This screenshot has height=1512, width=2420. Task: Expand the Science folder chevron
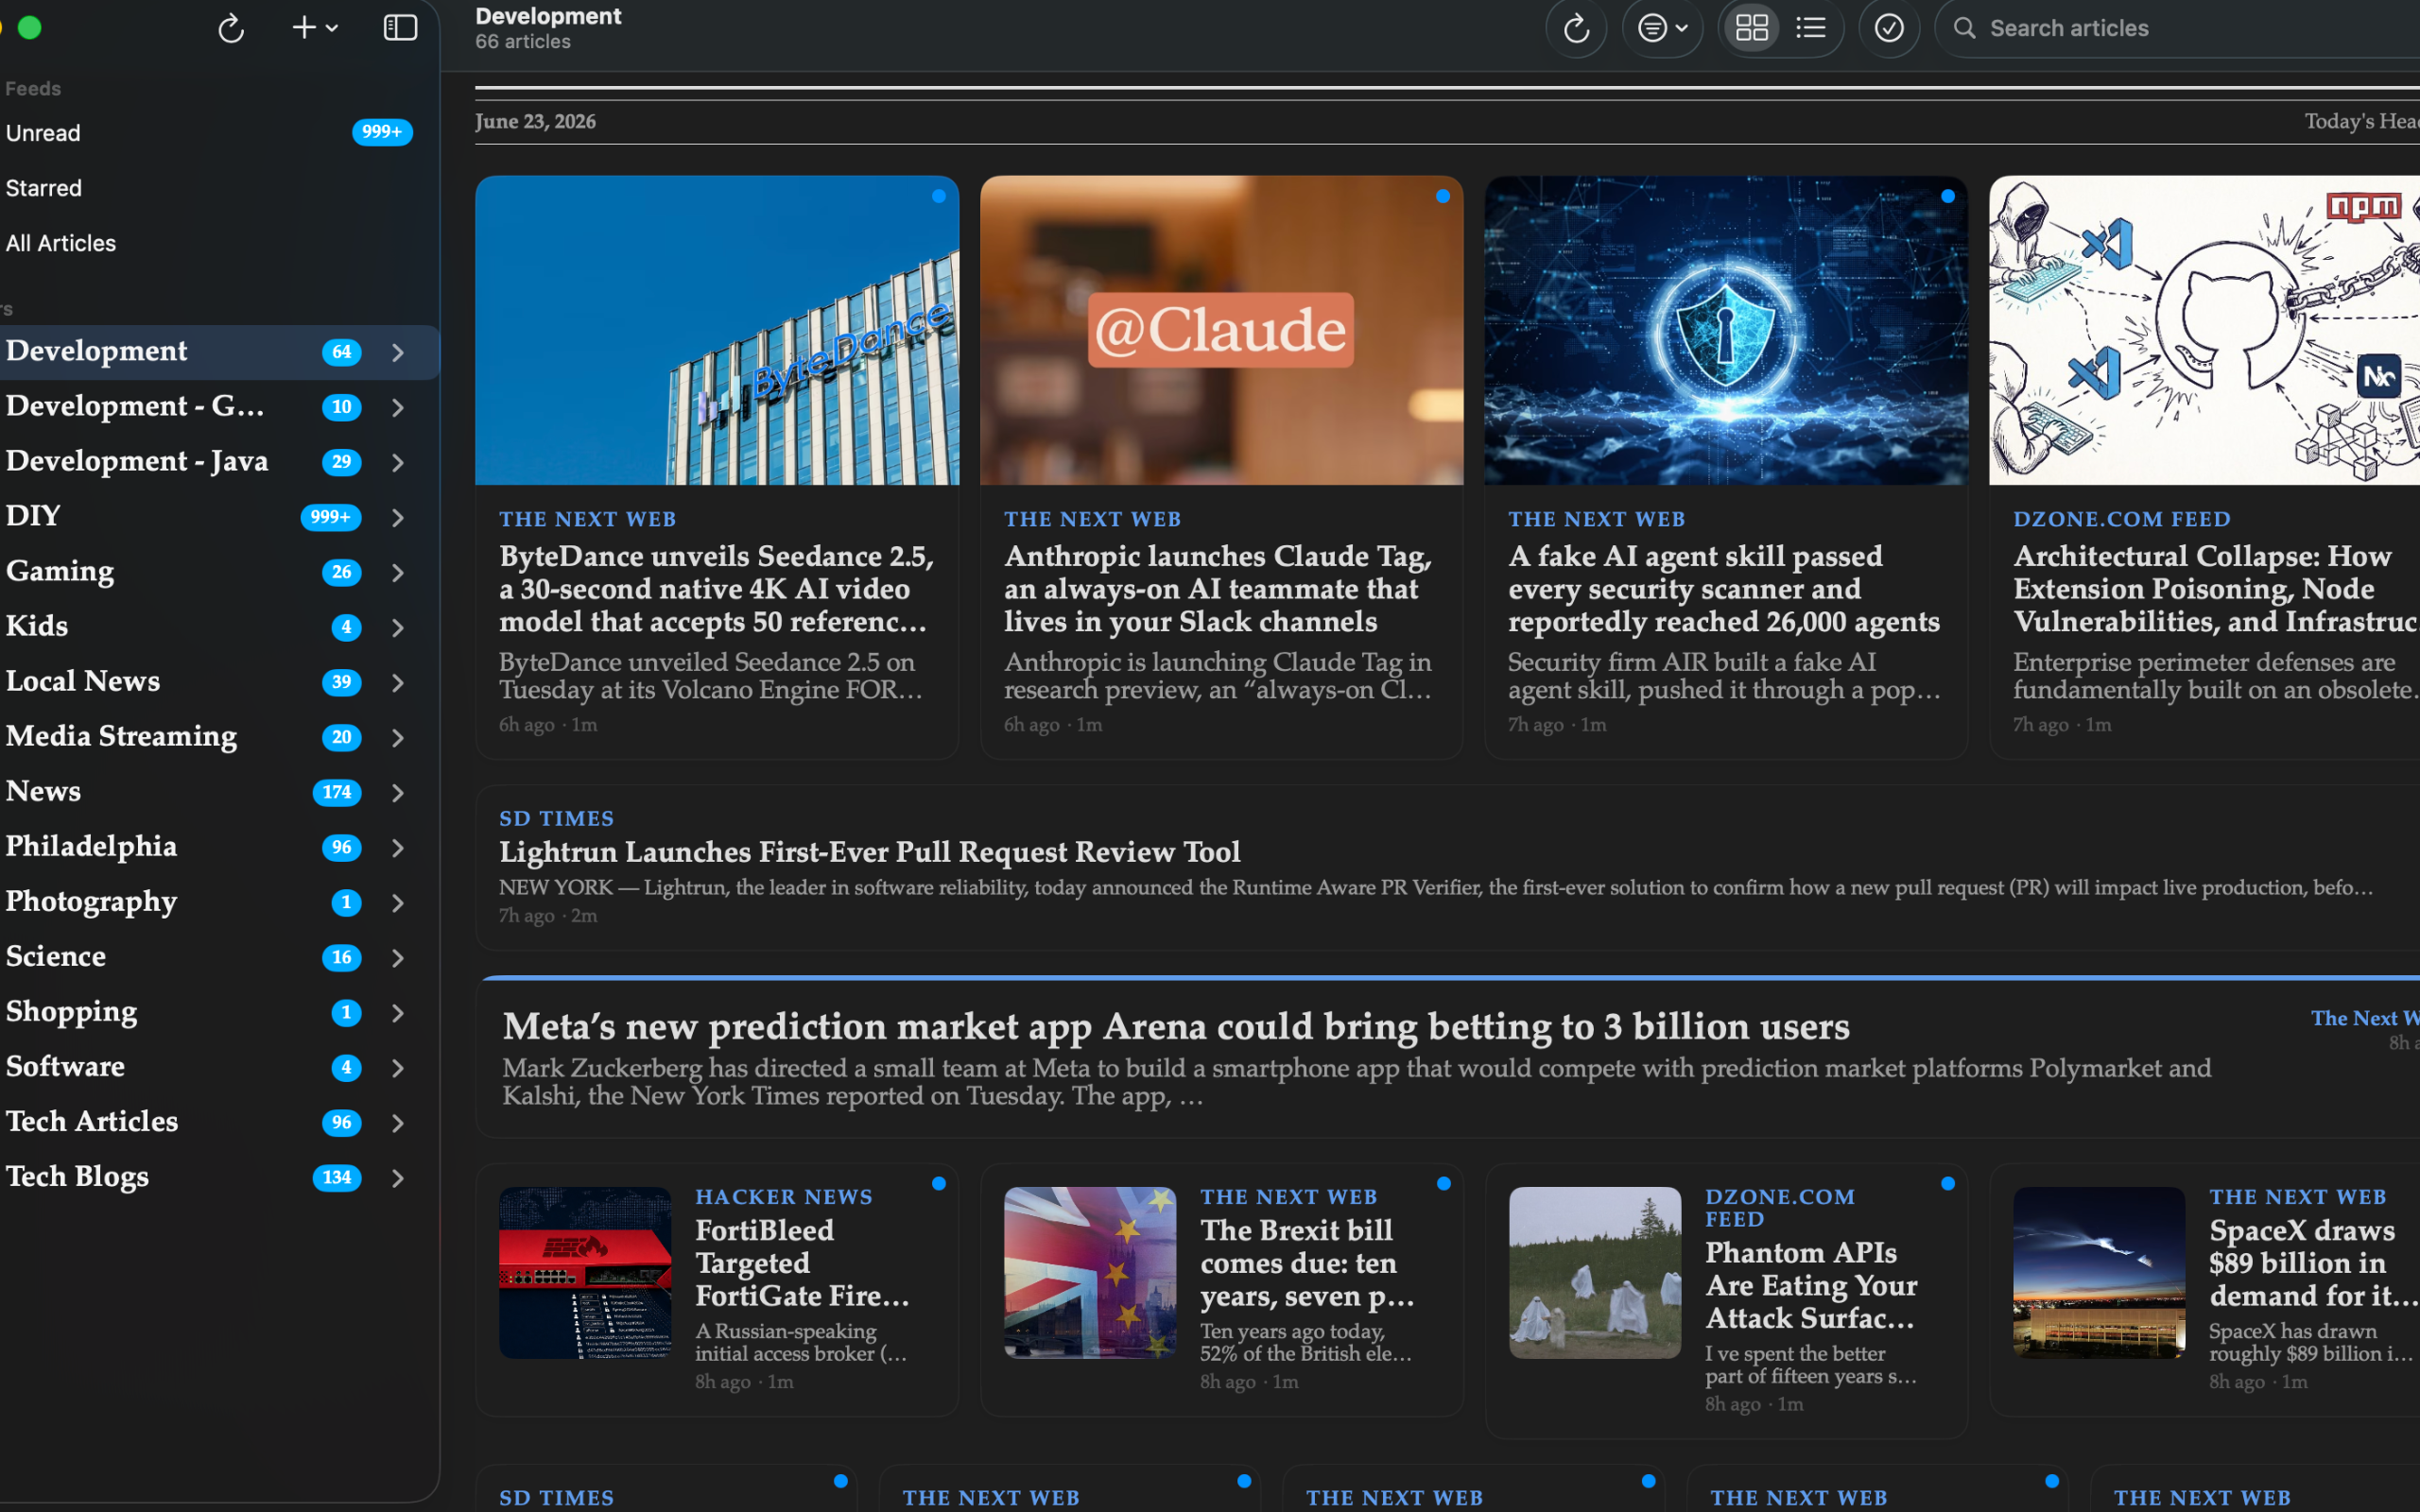(x=398, y=957)
